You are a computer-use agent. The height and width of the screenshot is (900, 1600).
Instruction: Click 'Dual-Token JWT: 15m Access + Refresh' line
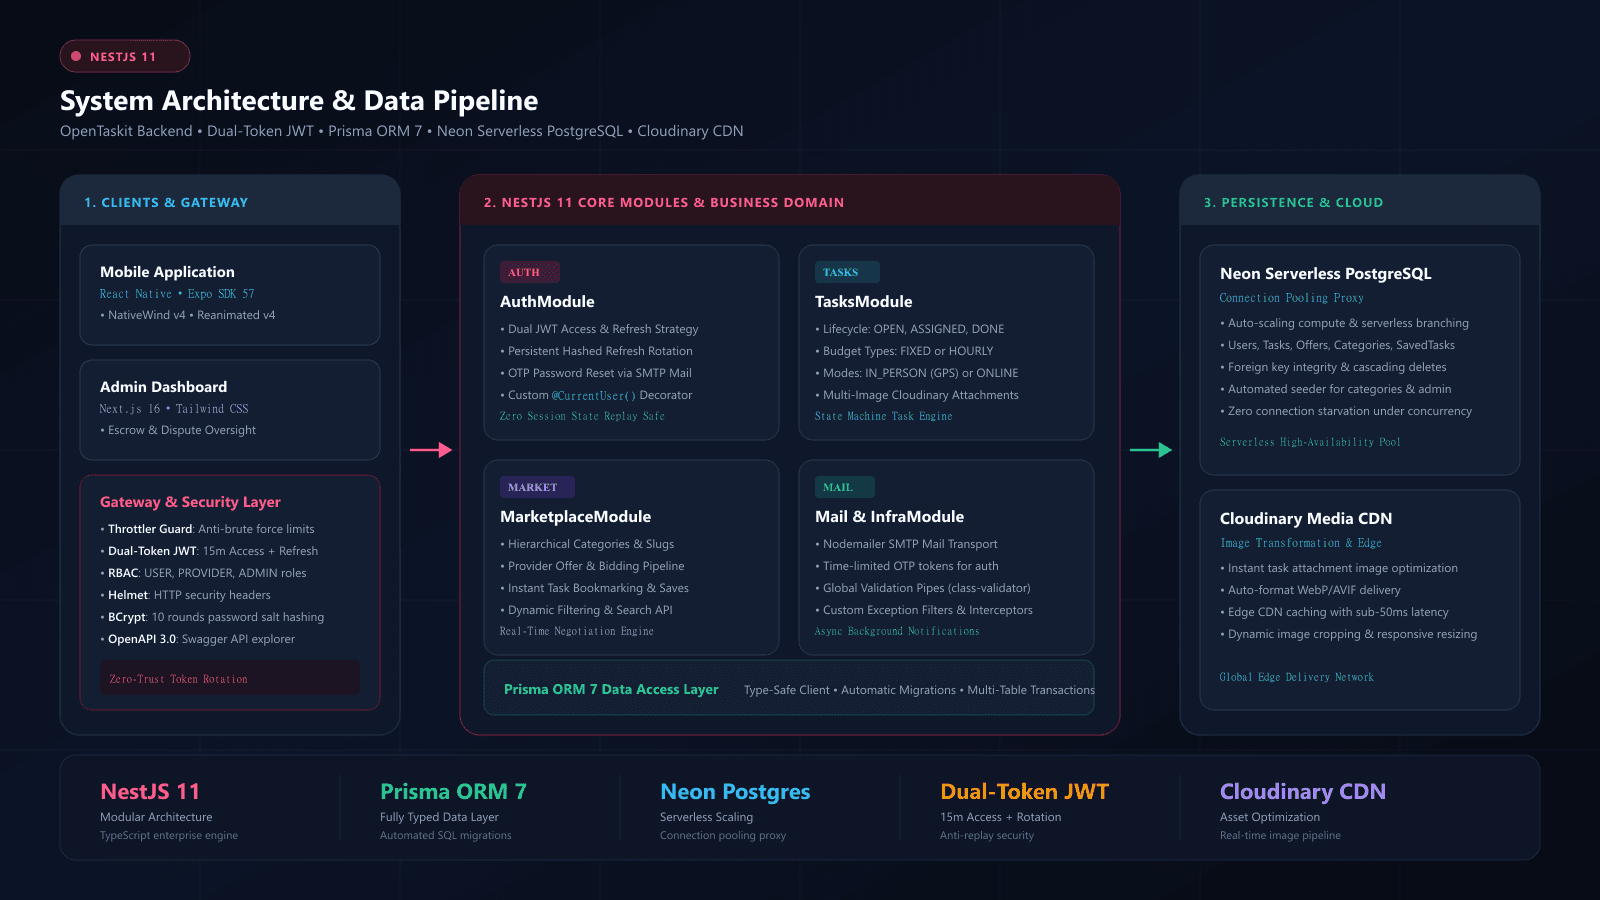[209, 551]
